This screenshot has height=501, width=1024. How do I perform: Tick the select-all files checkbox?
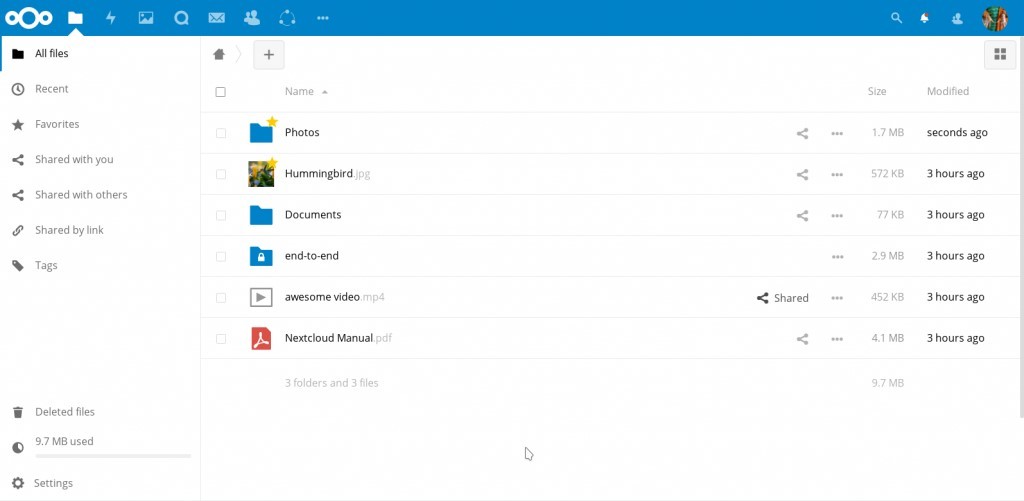[221, 92]
